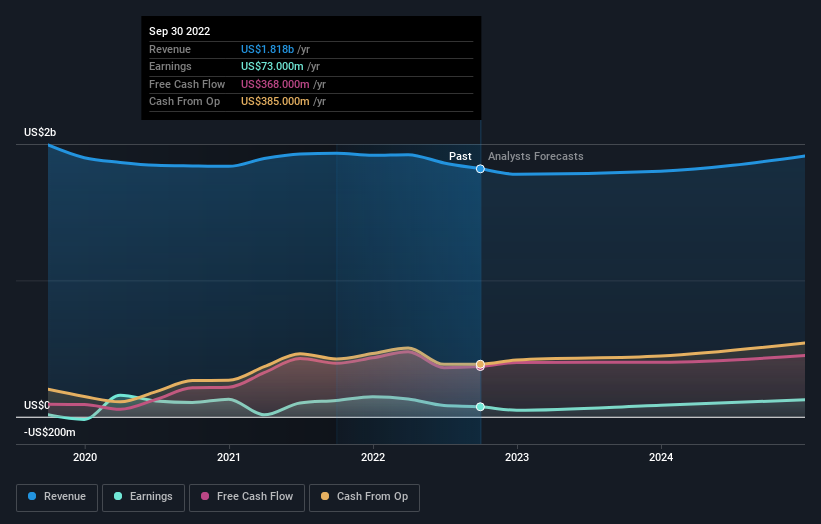Select the Revenue data point on Sep 30 2022
The height and width of the screenshot is (524, 821).
pyautogui.click(x=480, y=169)
